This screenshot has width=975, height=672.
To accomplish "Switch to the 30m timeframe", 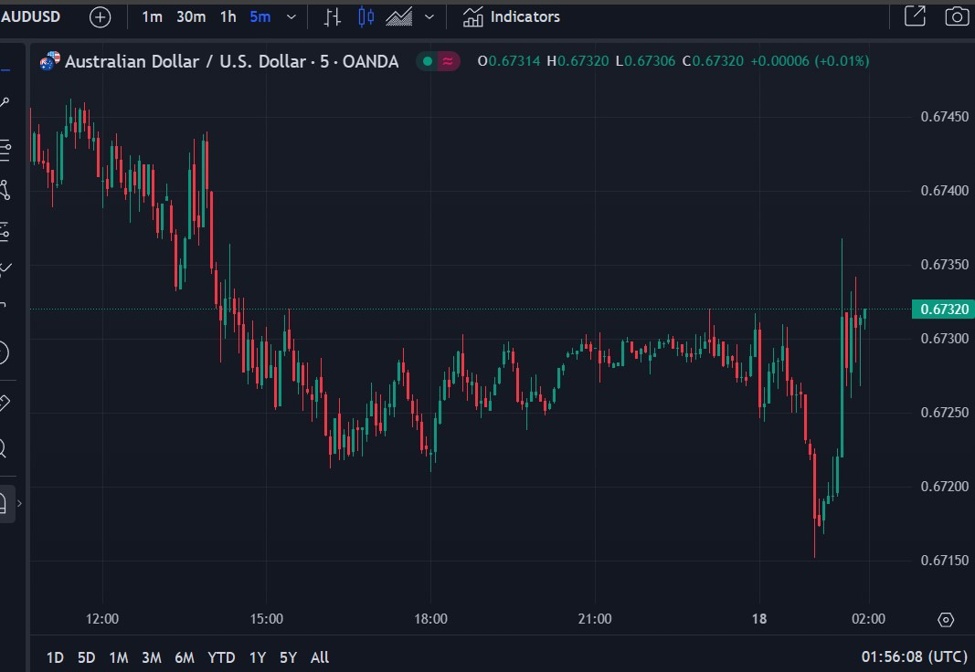I will [x=191, y=17].
